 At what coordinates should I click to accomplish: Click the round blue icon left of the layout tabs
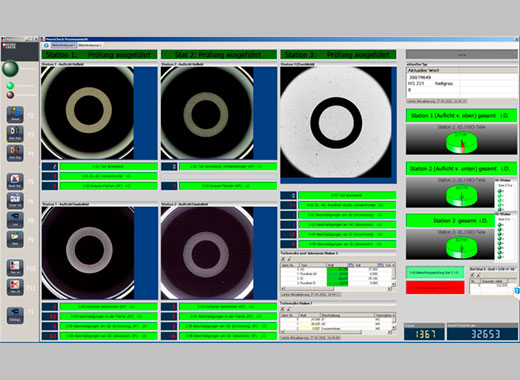[x=46, y=45]
